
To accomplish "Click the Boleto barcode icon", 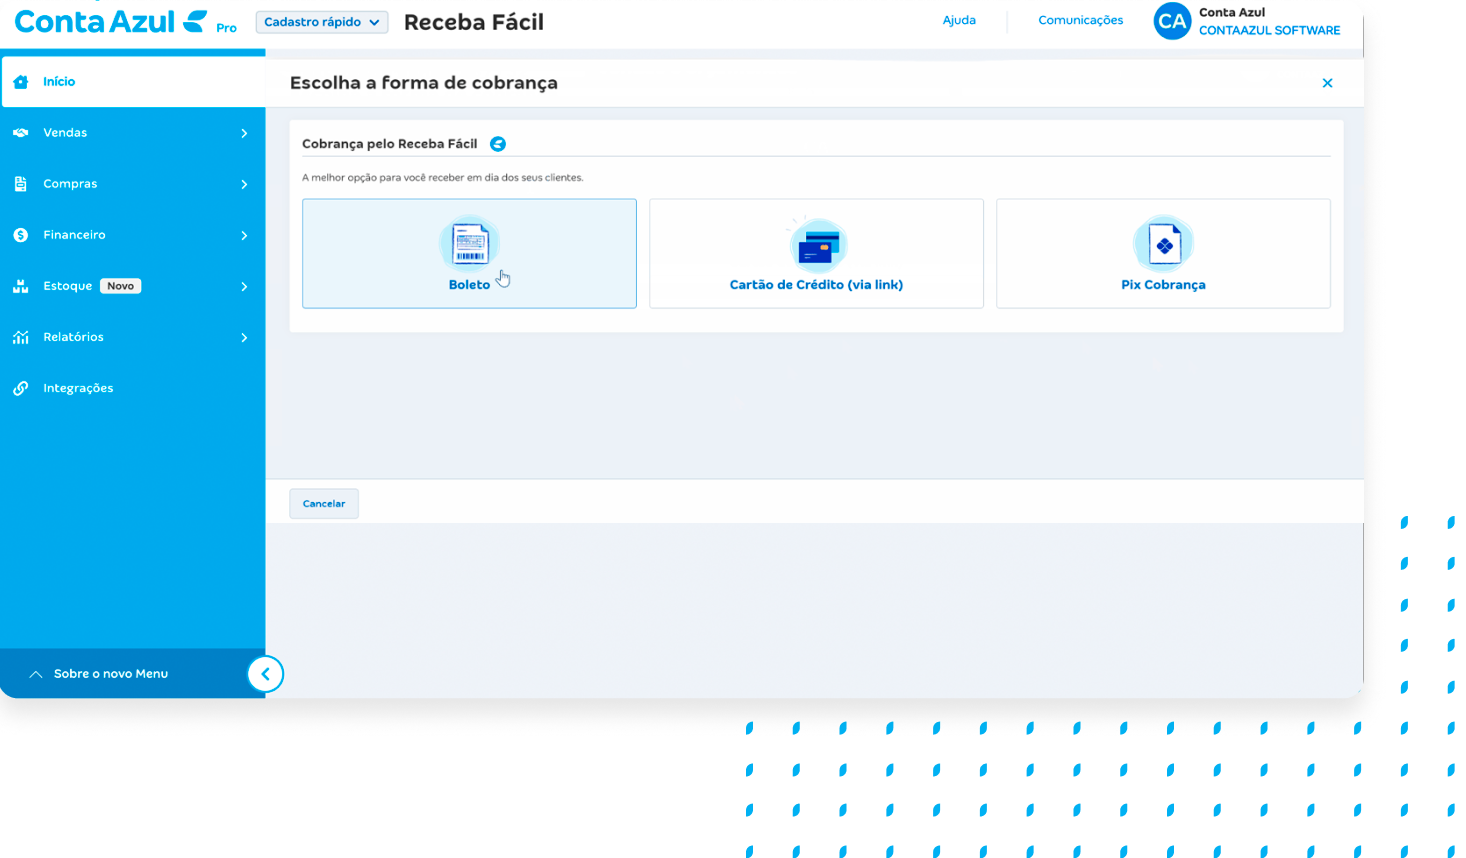I will (x=470, y=243).
